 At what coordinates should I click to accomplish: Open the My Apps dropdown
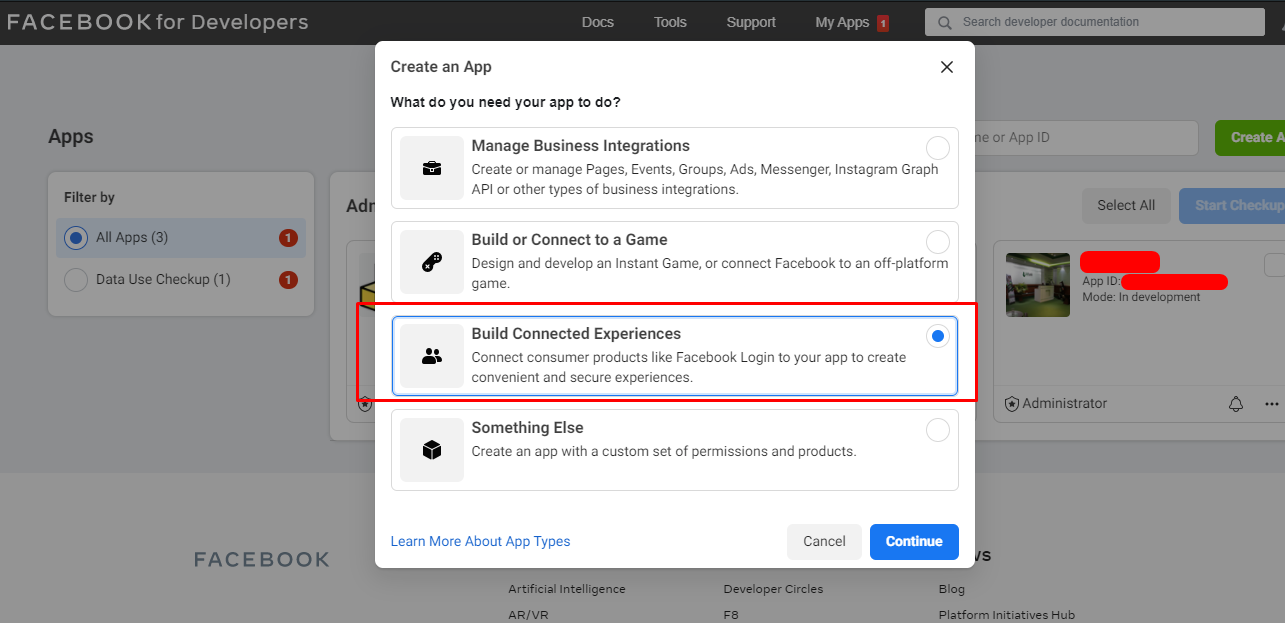[x=843, y=22]
